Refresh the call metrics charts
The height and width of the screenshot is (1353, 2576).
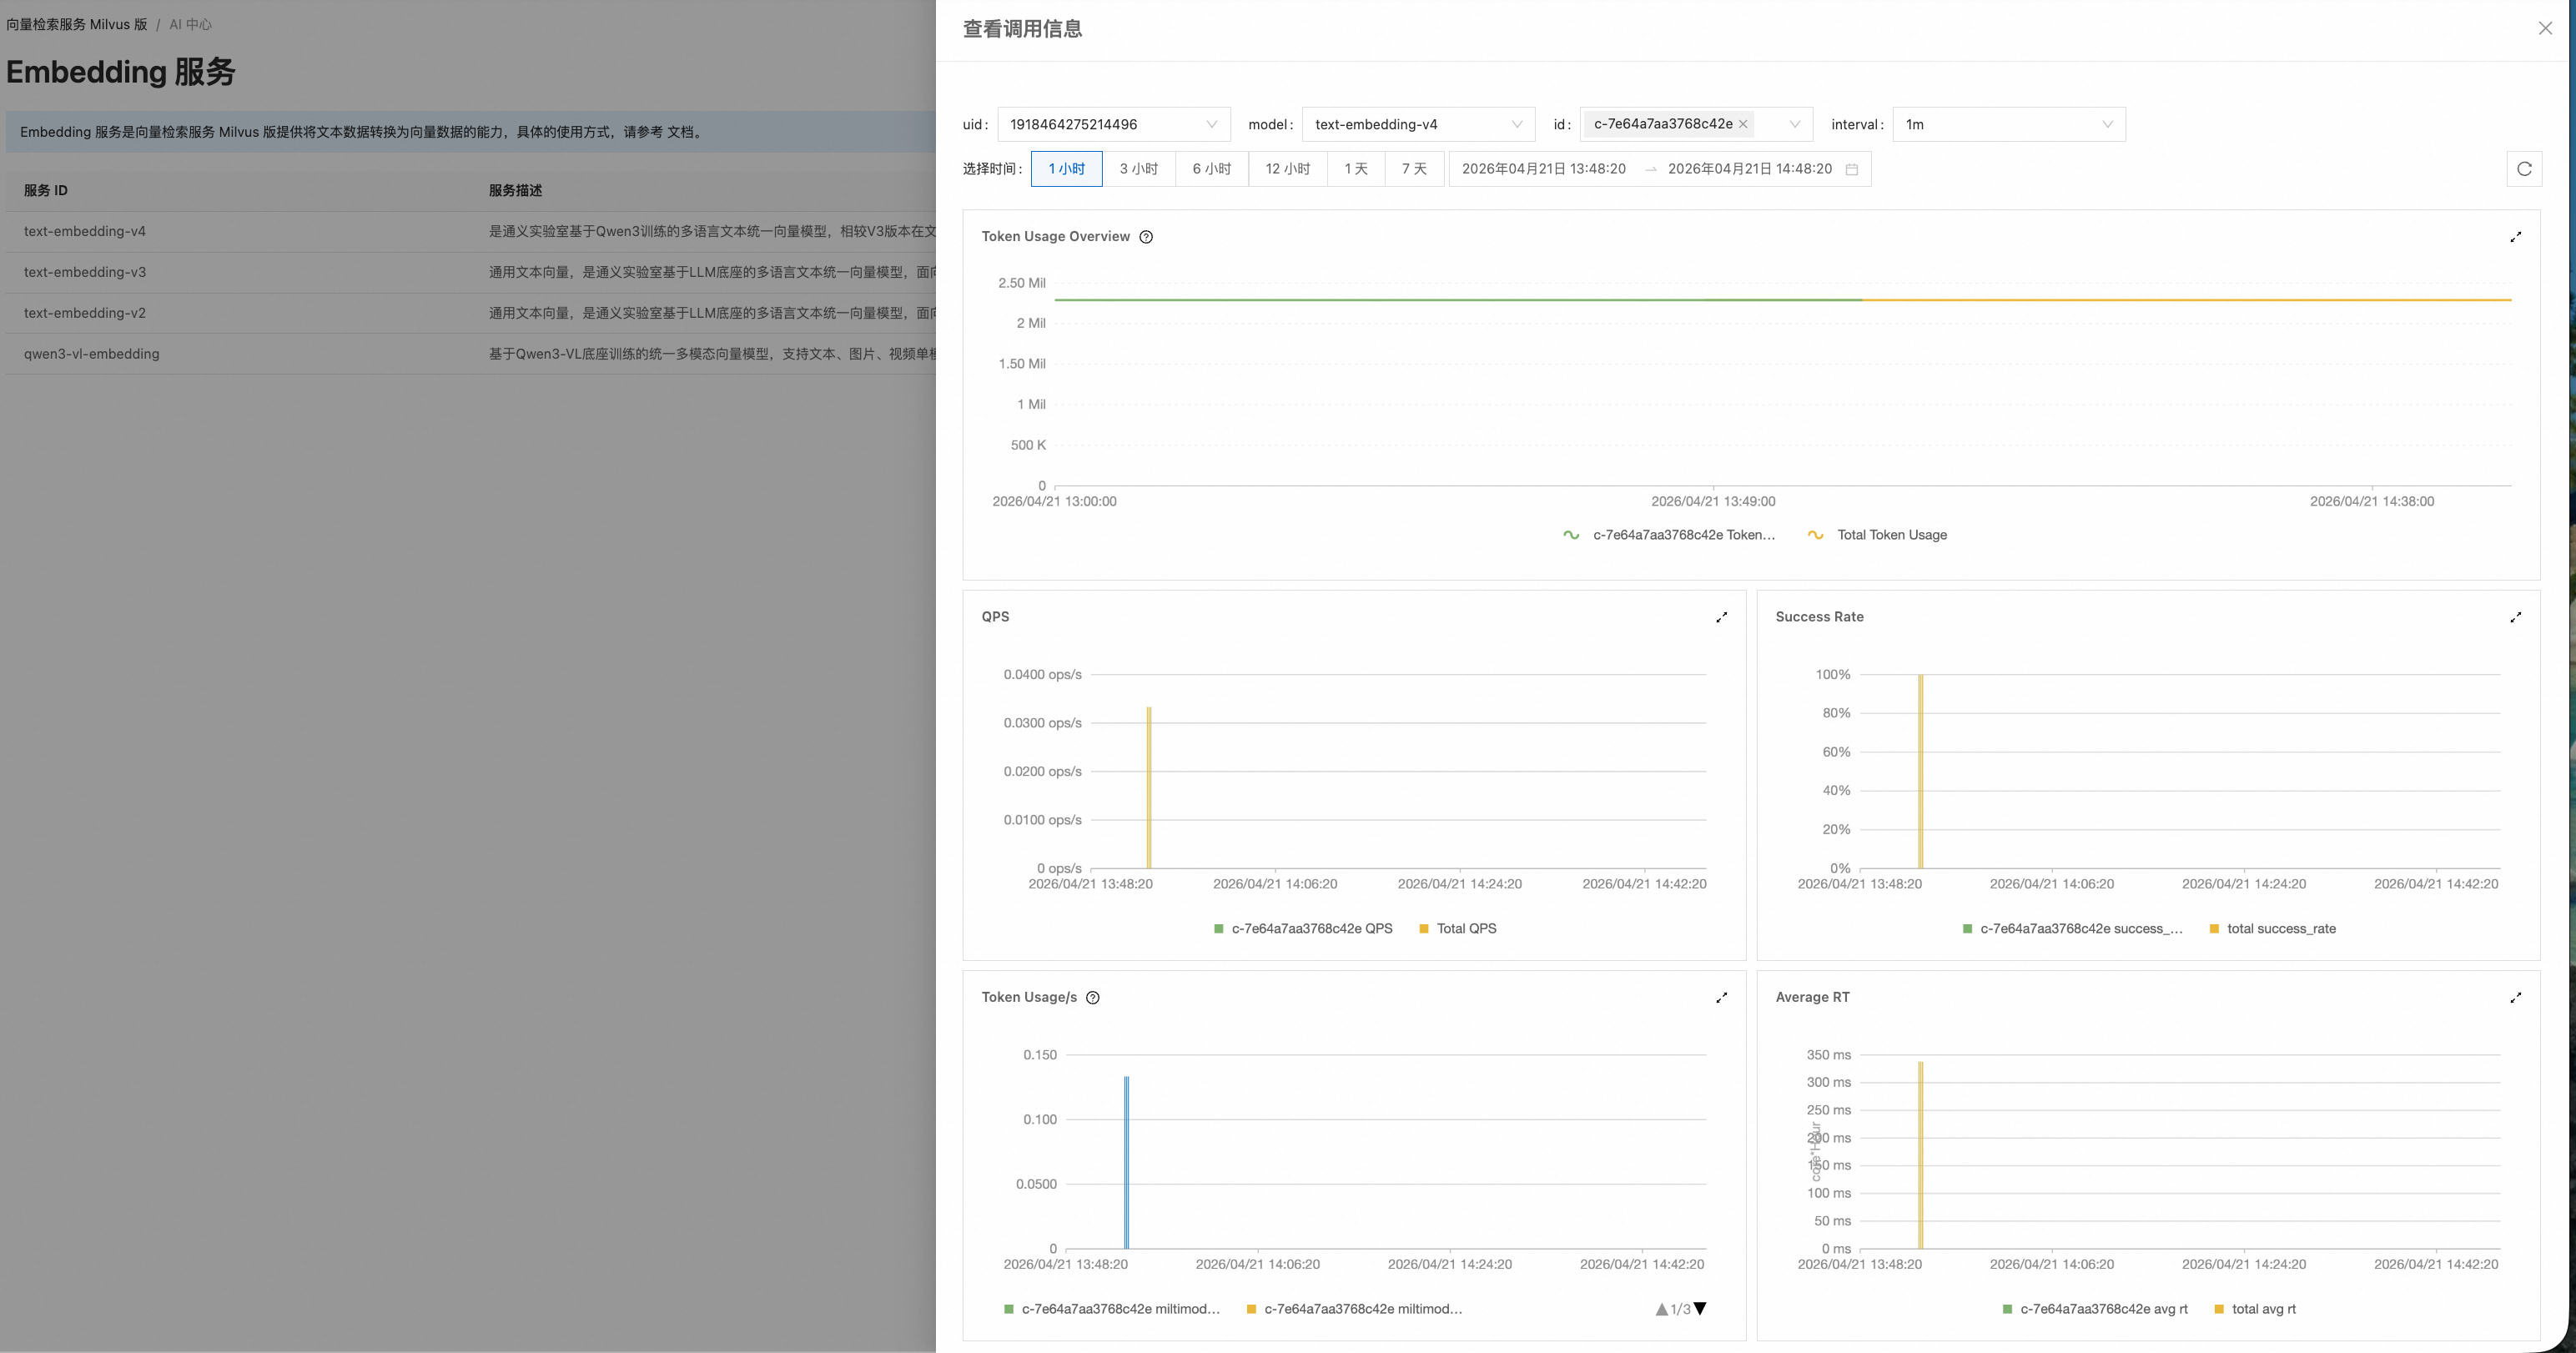(2524, 169)
